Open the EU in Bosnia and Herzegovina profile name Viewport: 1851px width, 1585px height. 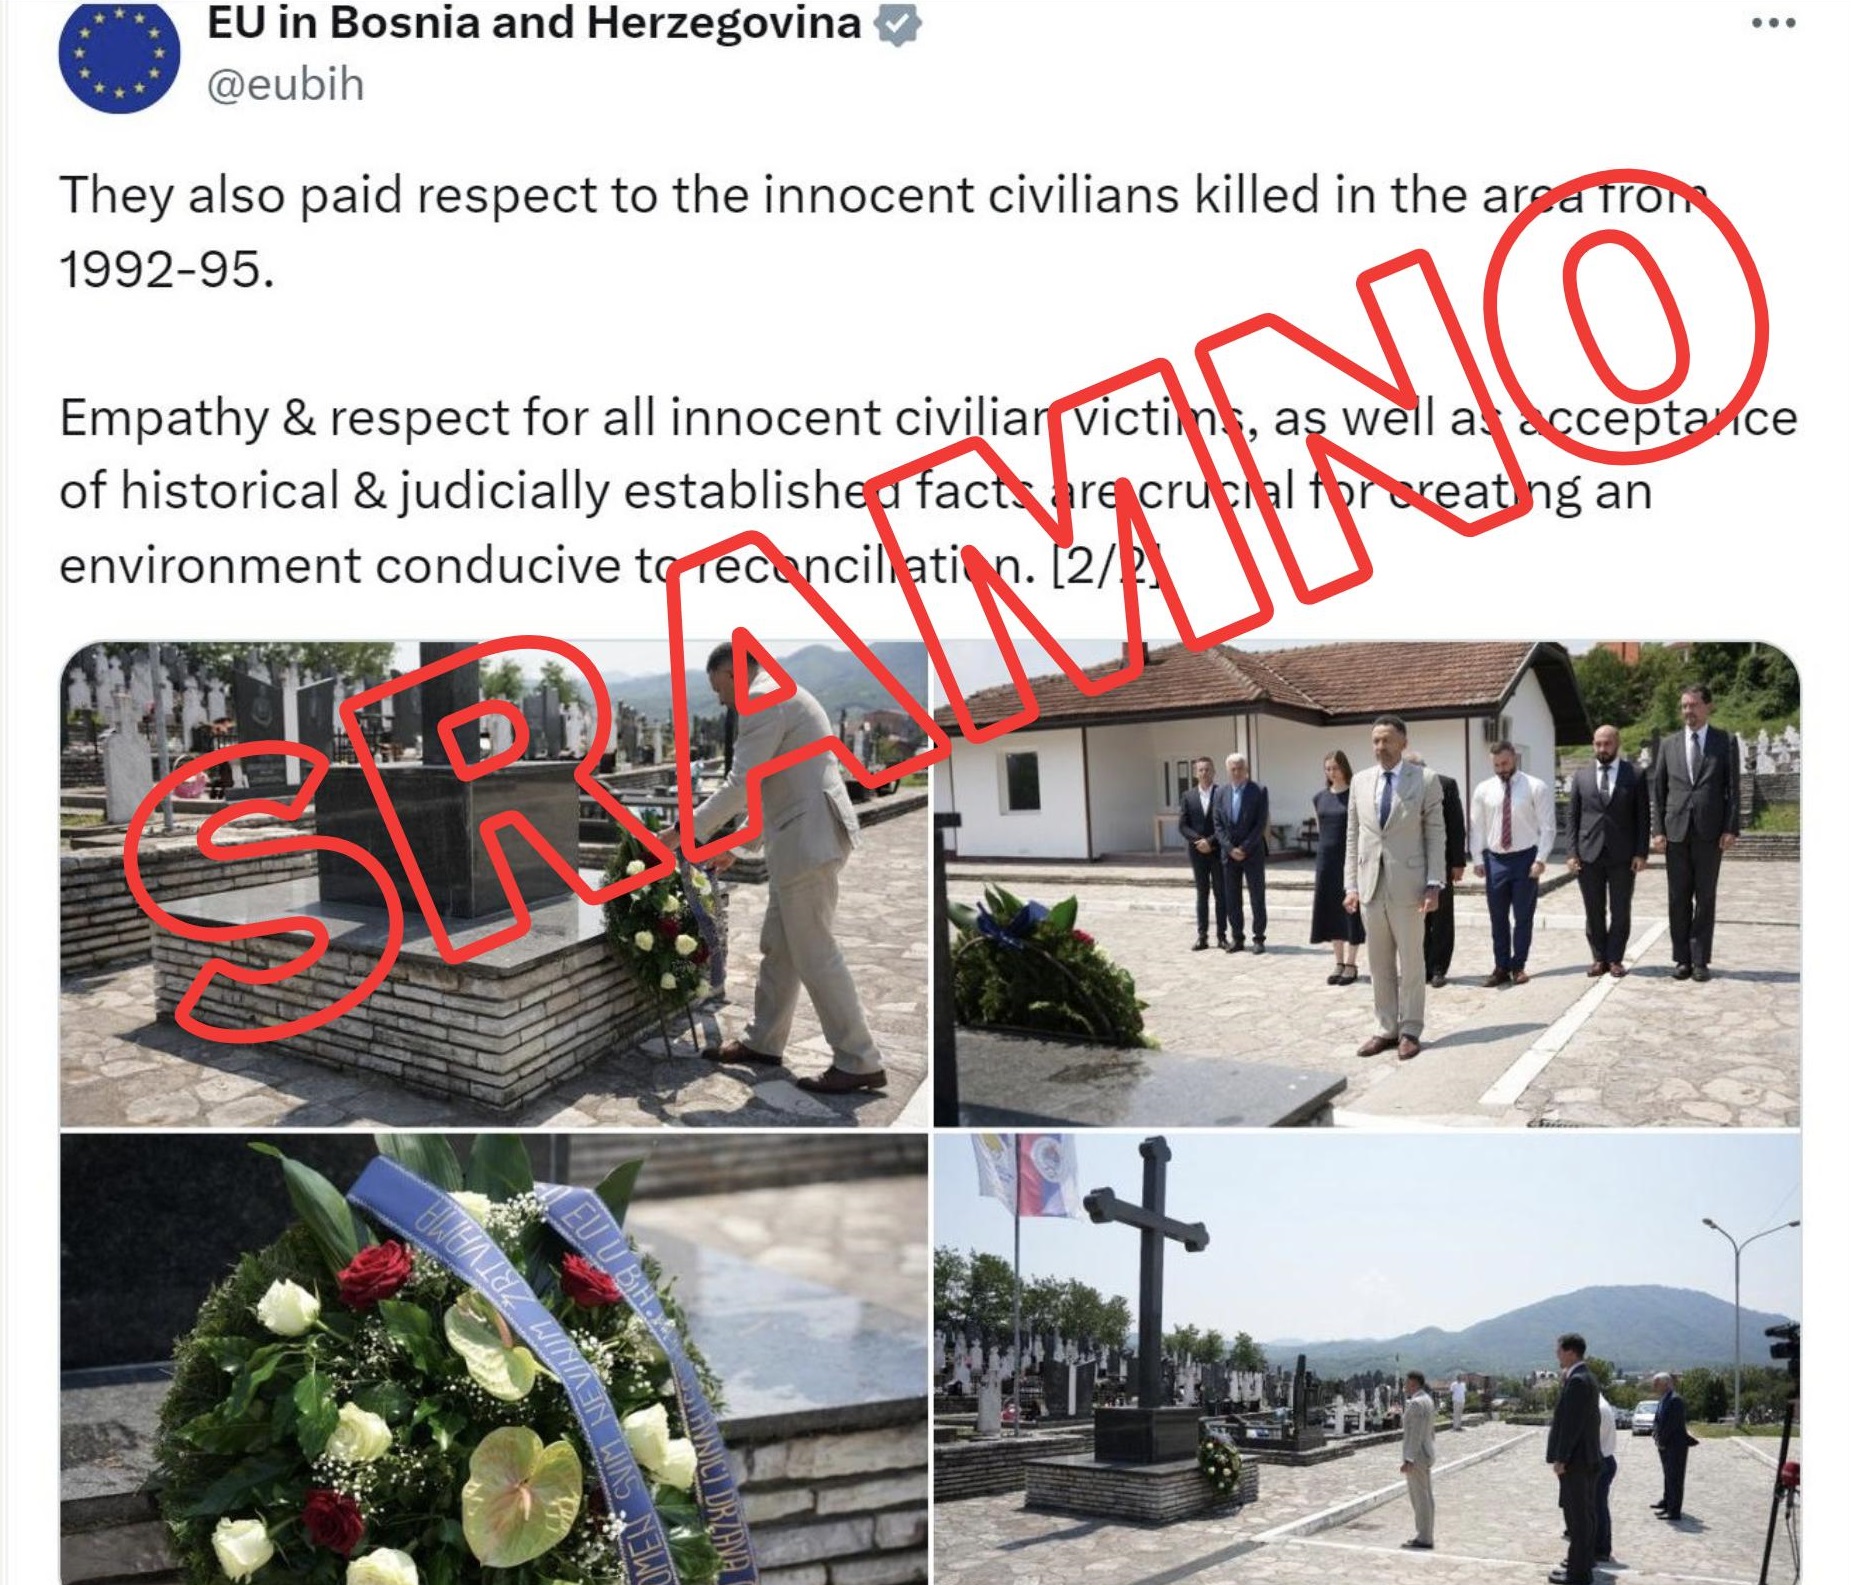click(x=534, y=23)
